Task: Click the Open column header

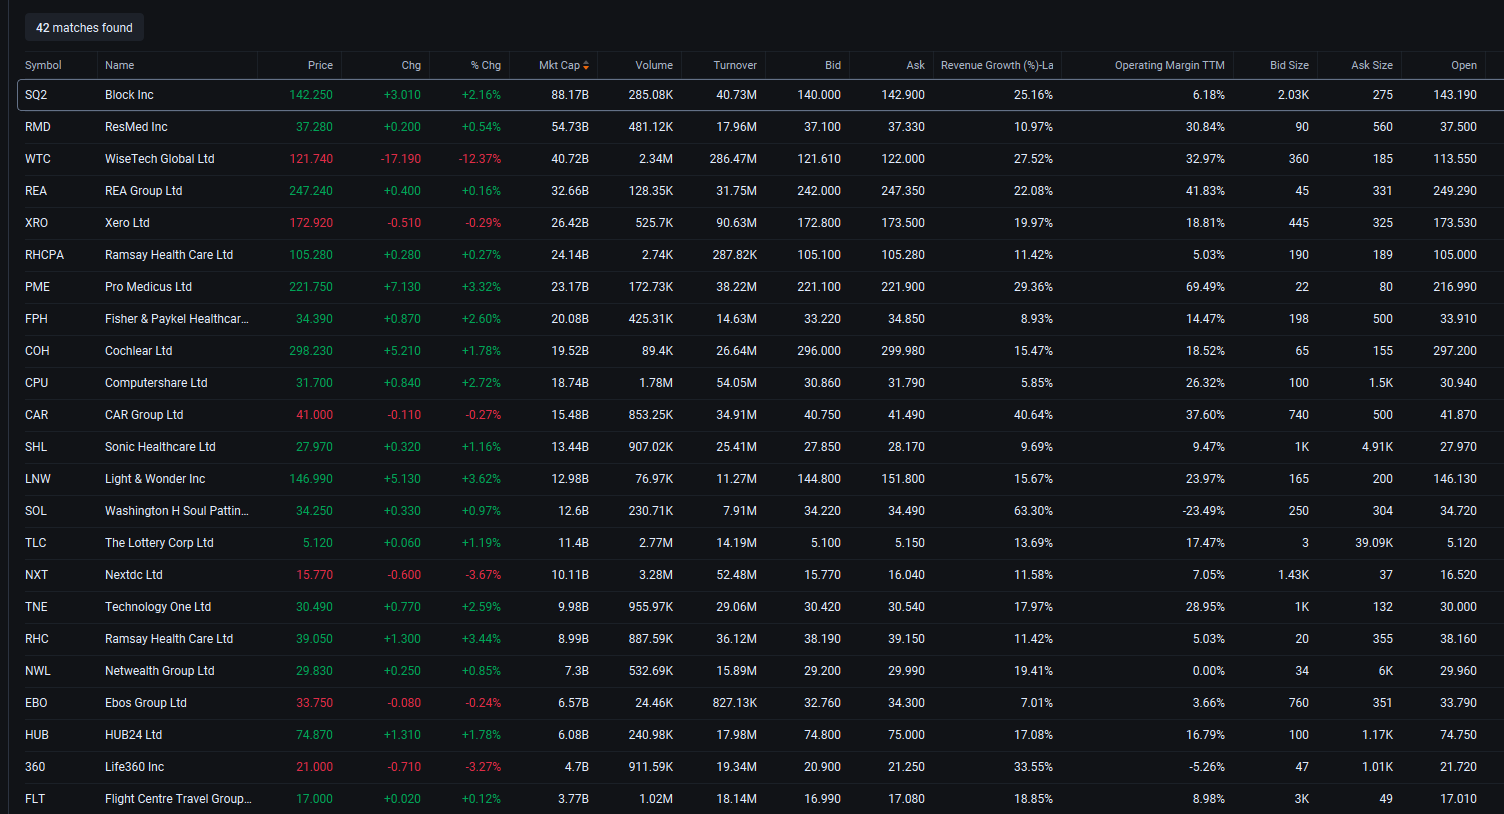Action: [x=1464, y=65]
